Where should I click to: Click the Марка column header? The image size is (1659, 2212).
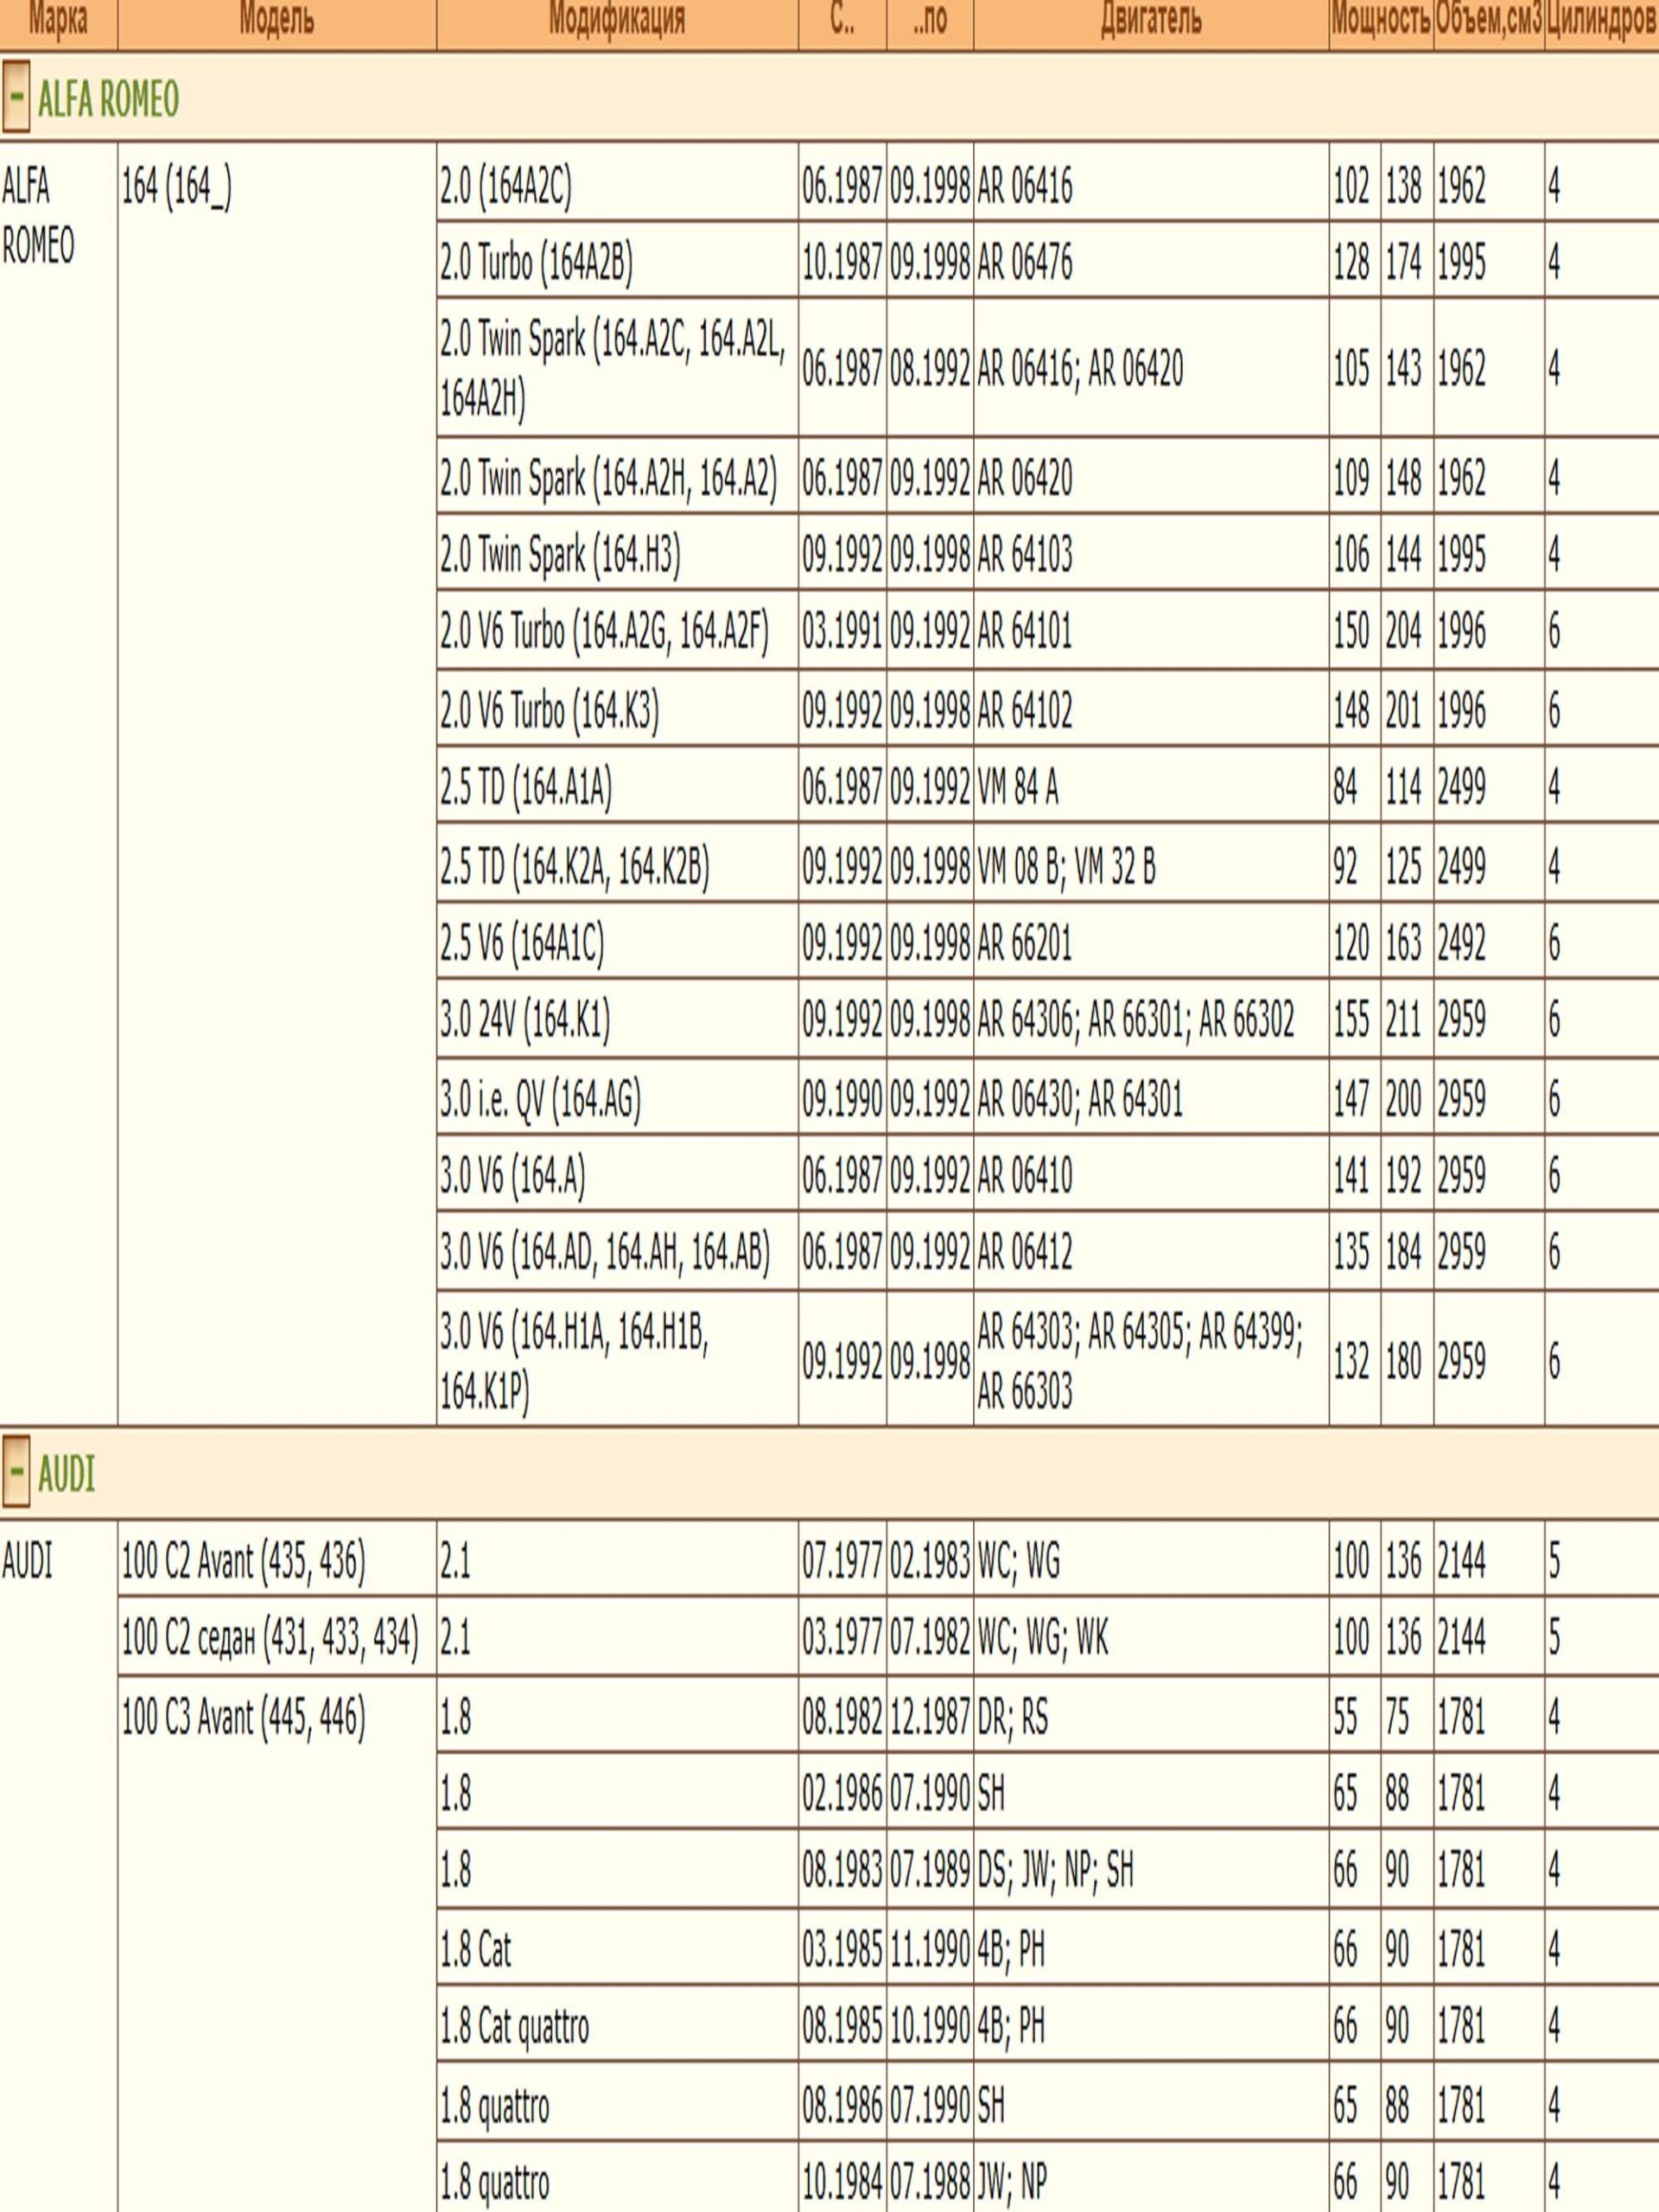(57, 20)
